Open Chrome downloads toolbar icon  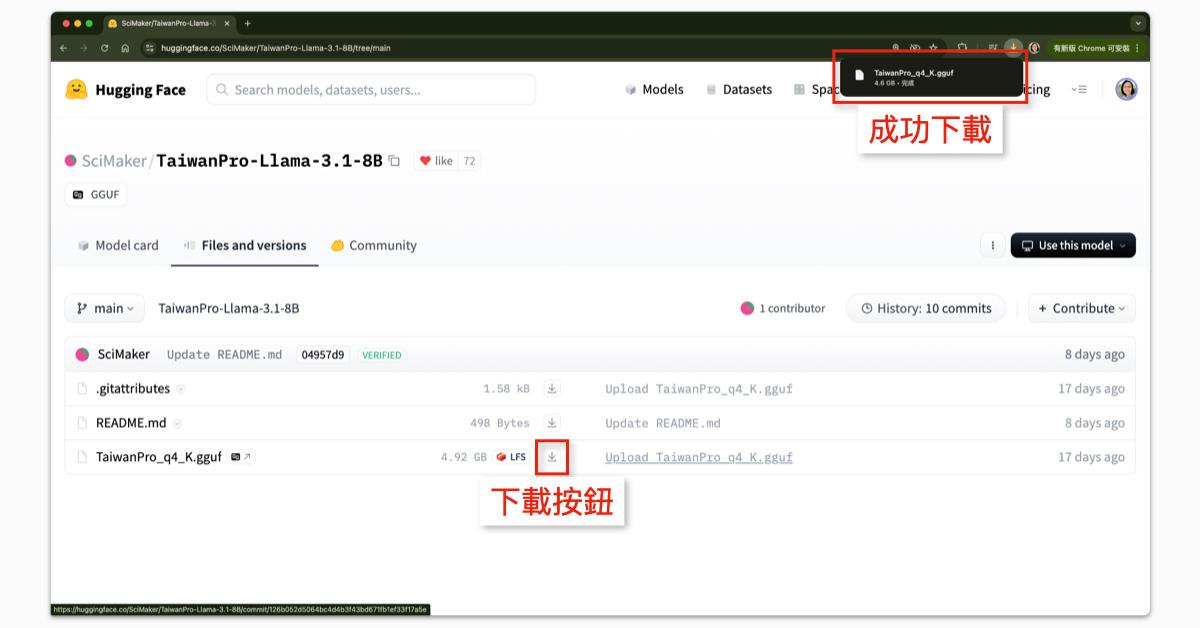point(1014,47)
